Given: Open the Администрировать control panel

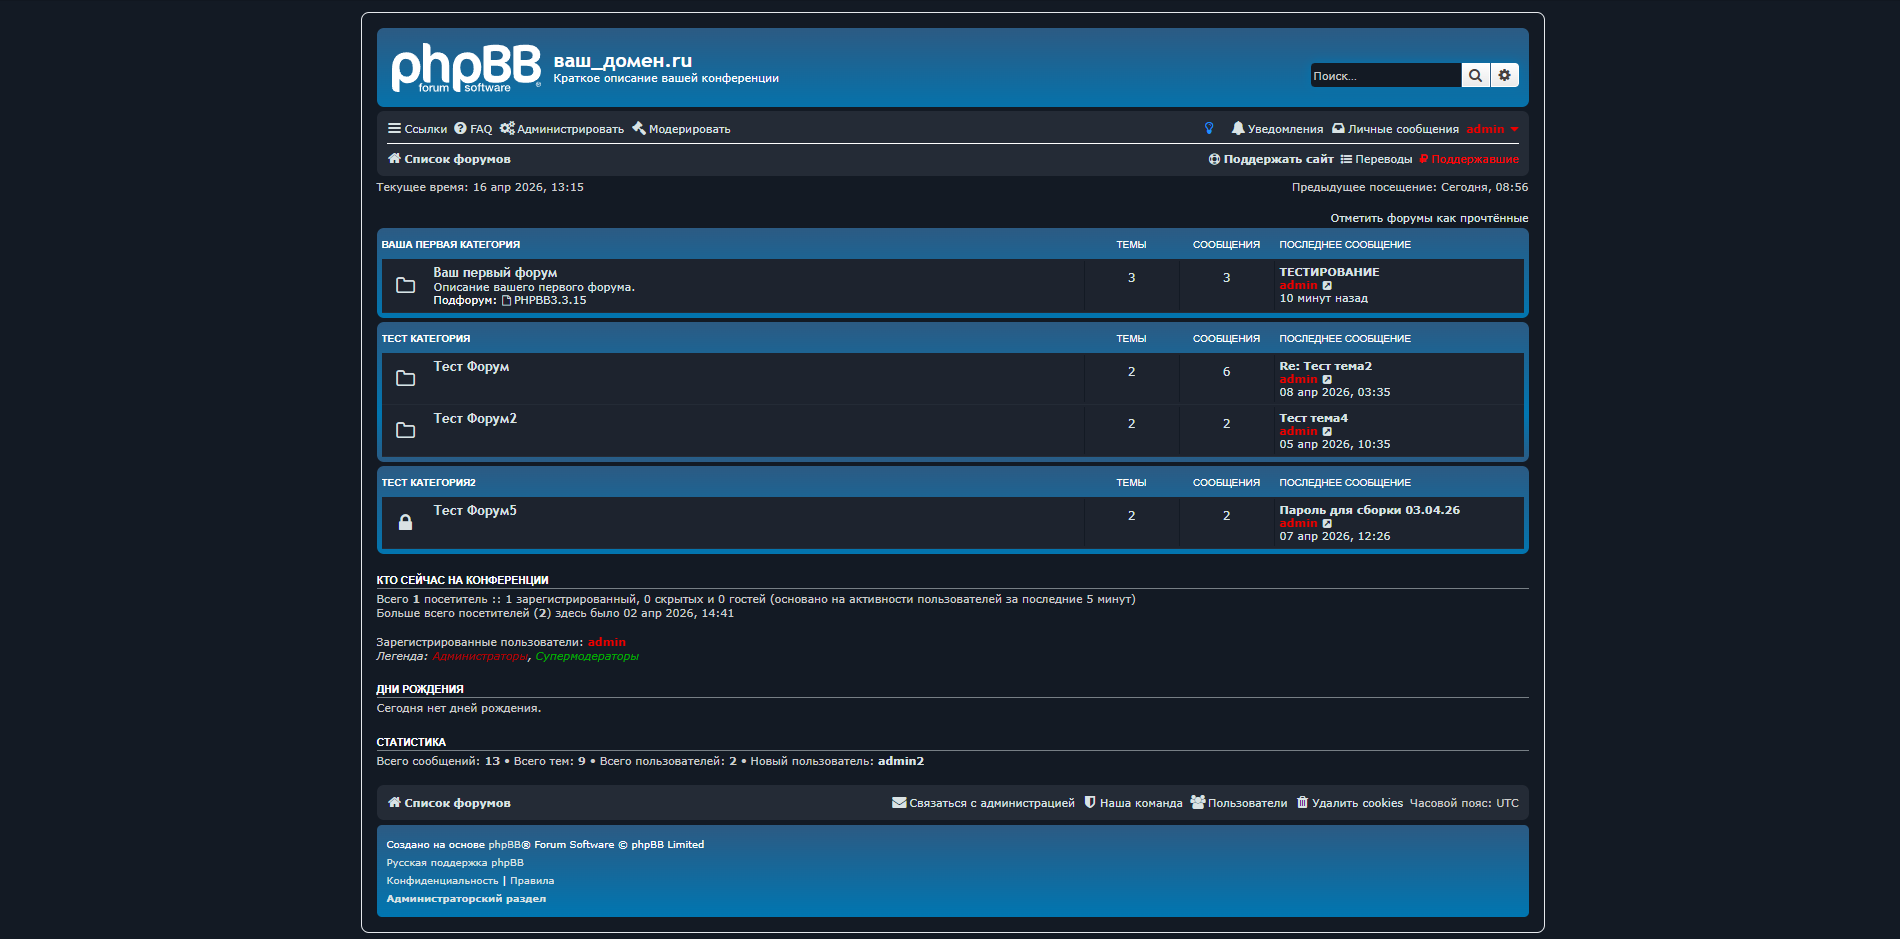Looking at the screenshot, I should pos(562,129).
